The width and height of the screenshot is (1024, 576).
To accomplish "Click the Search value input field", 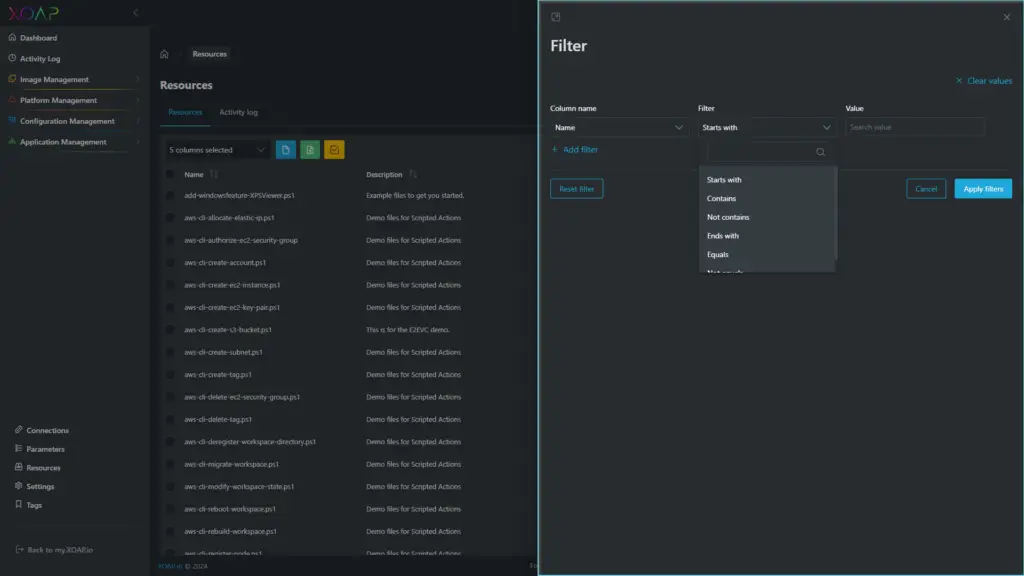I will coord(915,127).
